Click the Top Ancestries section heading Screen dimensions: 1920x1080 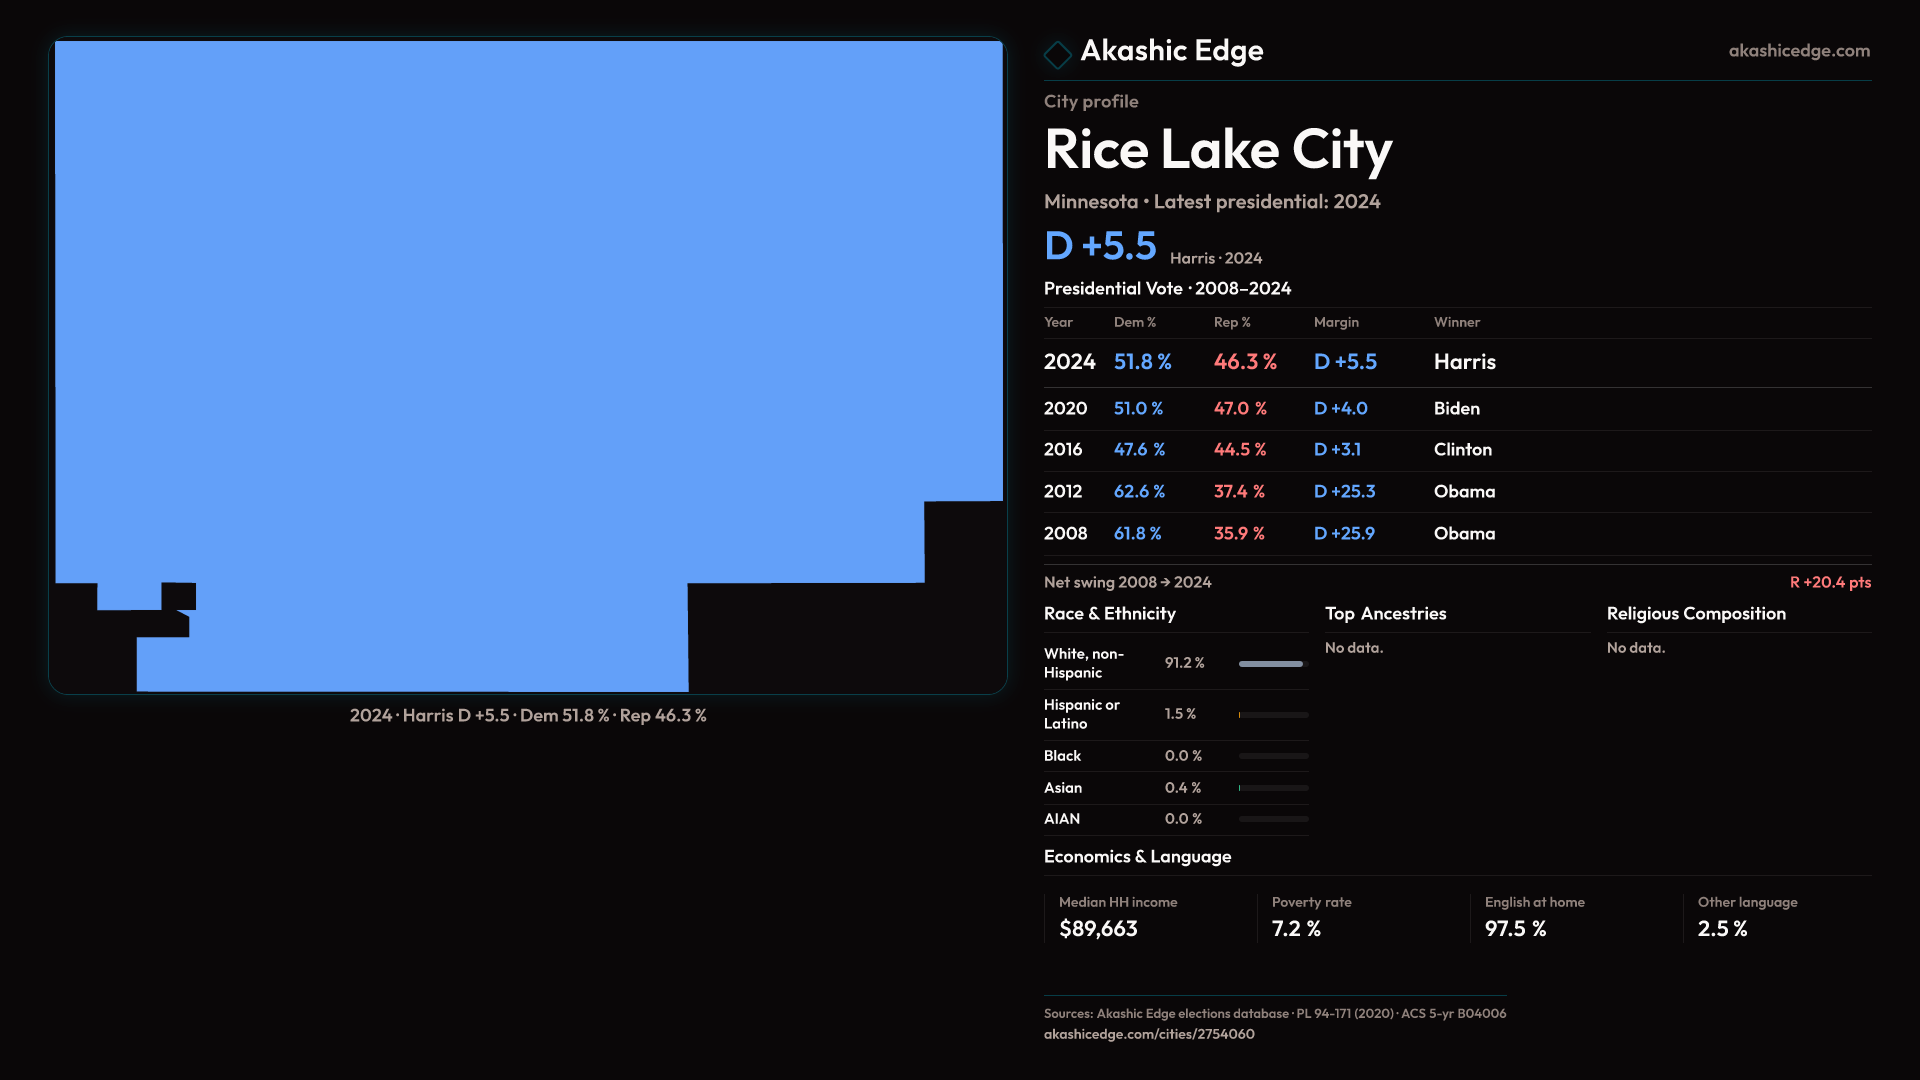coord(1385,614)
